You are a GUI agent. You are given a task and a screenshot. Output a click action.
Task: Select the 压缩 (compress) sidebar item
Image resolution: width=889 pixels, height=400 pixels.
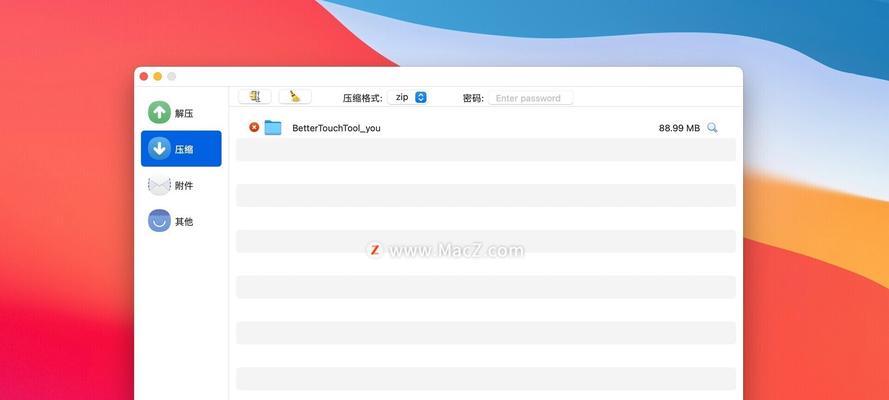coord(181,148)
